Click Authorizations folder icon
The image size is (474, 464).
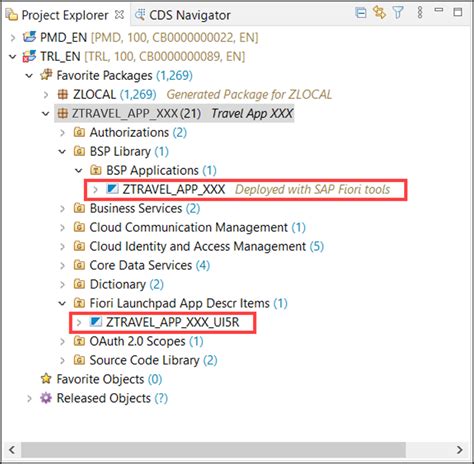tap(79, 132)
